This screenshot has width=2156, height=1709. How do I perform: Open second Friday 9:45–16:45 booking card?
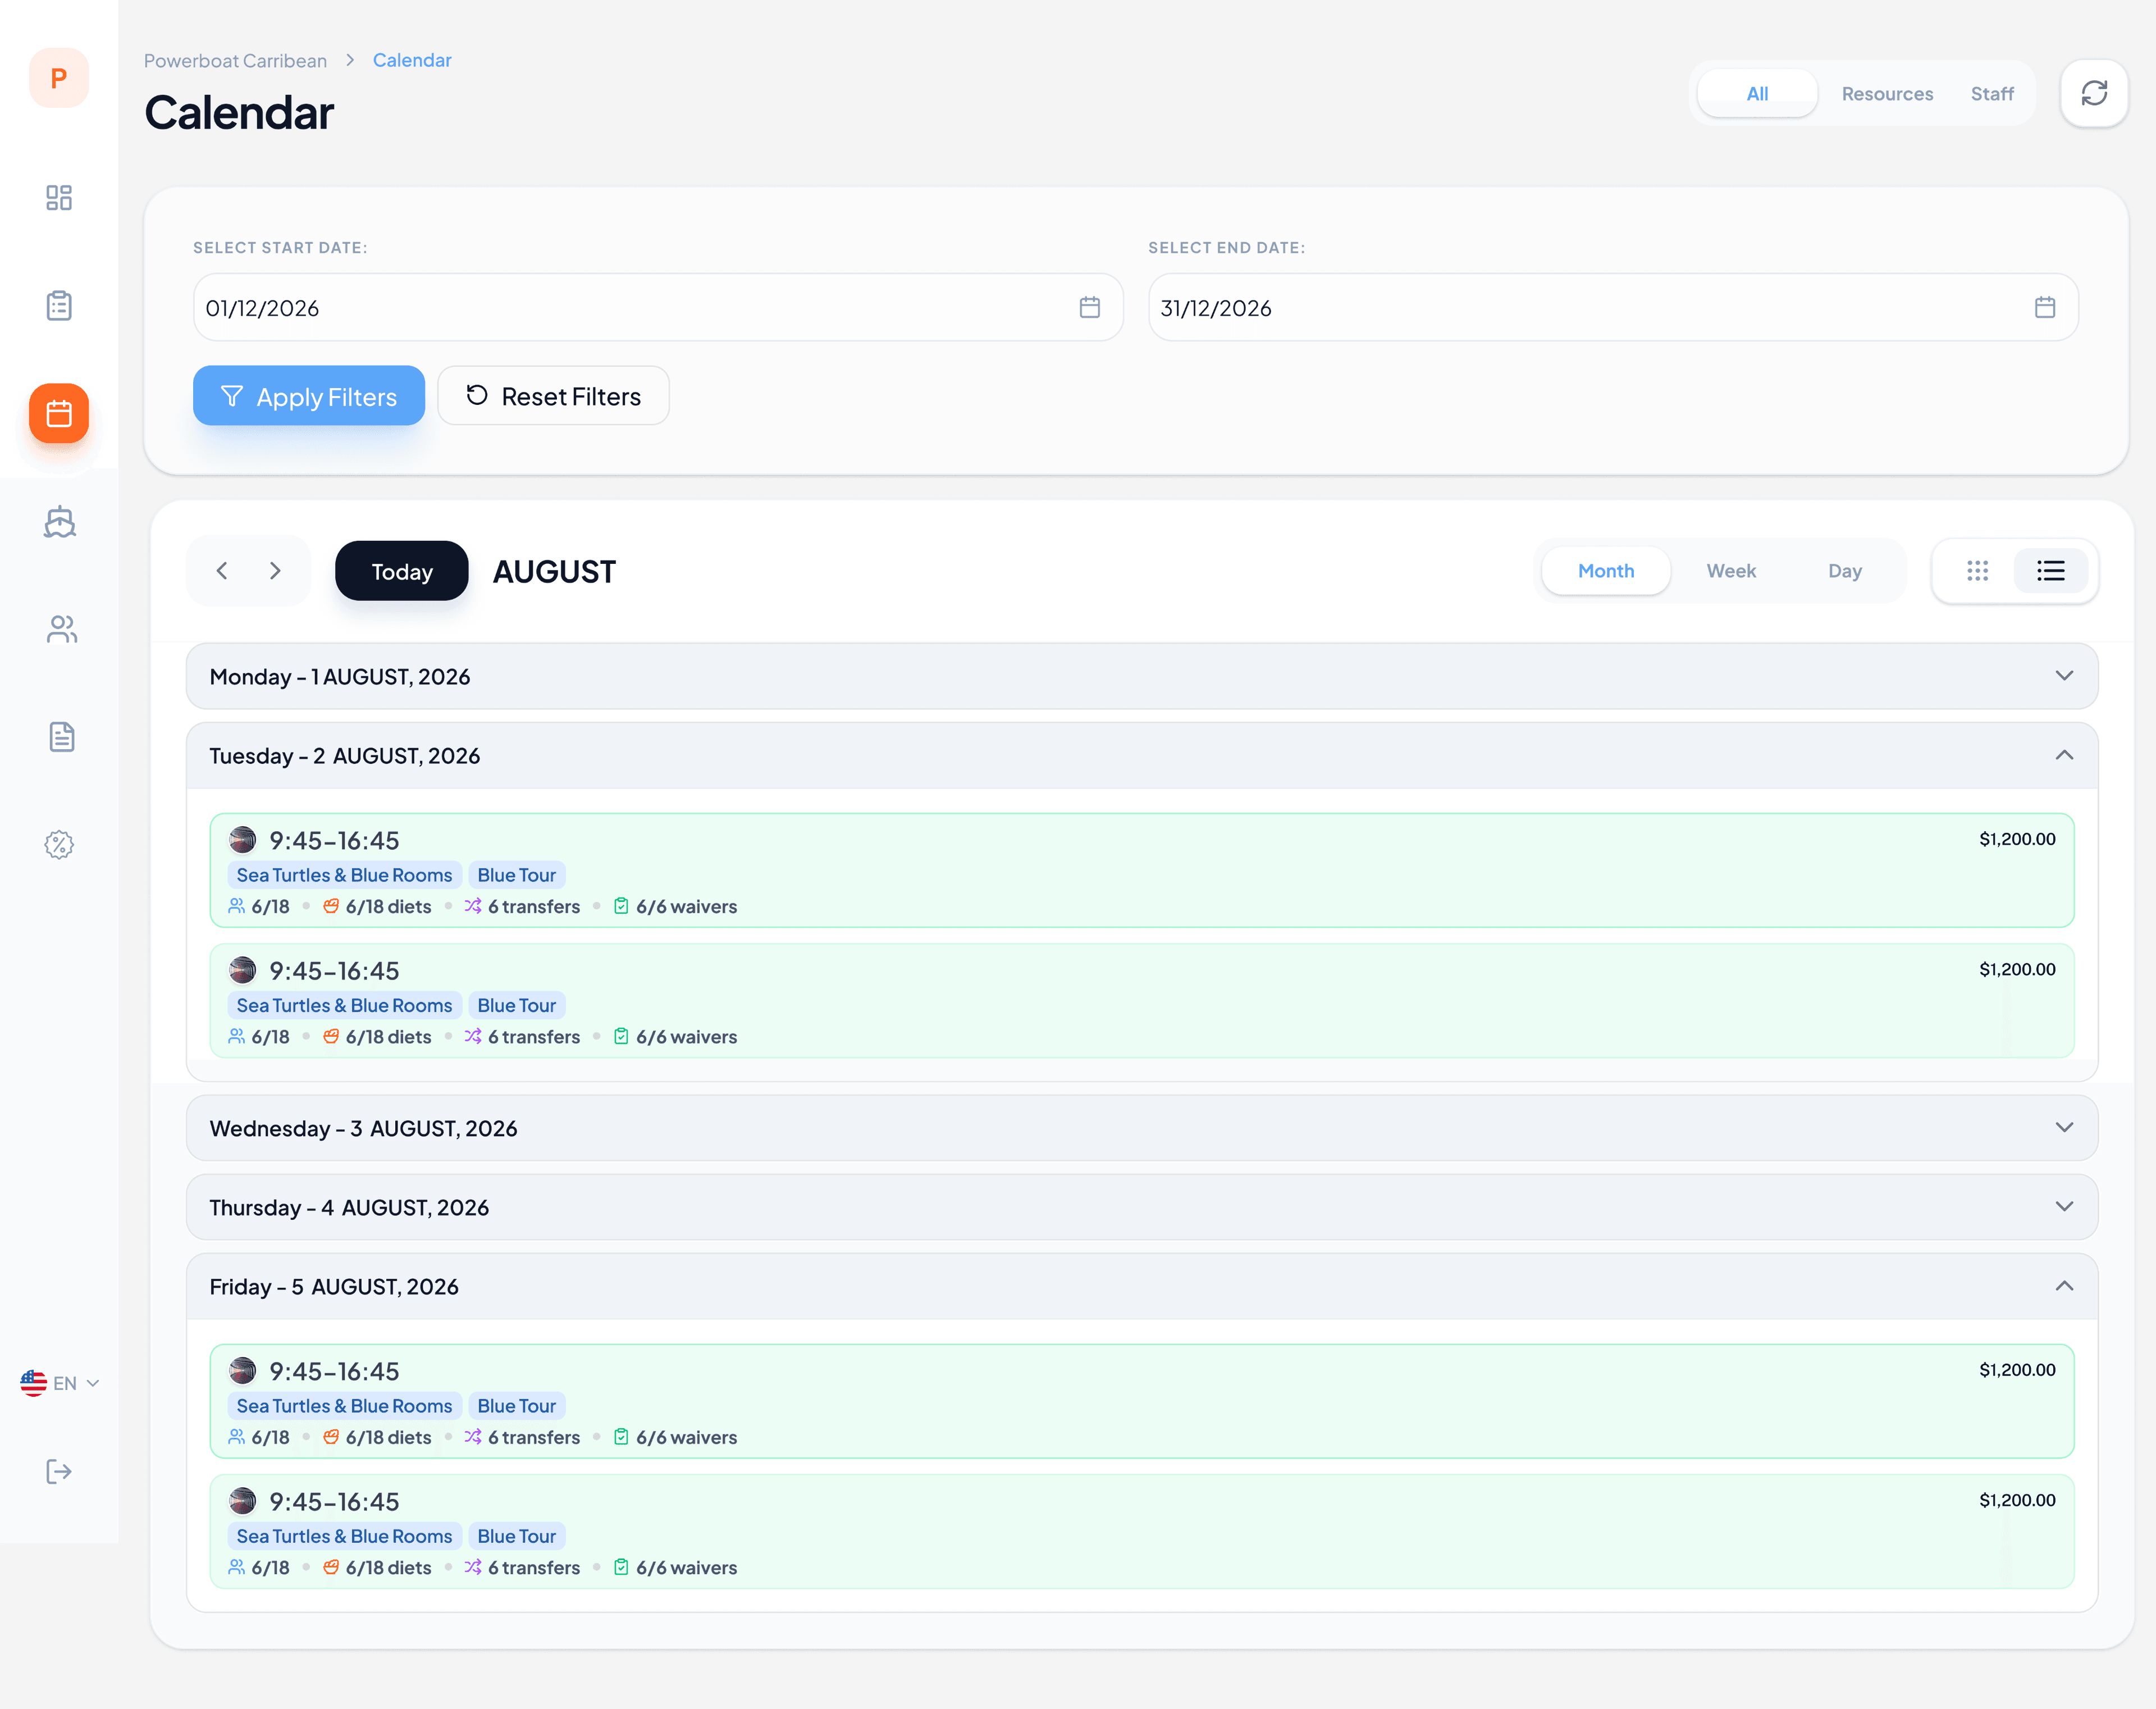pos(1142,1531)
